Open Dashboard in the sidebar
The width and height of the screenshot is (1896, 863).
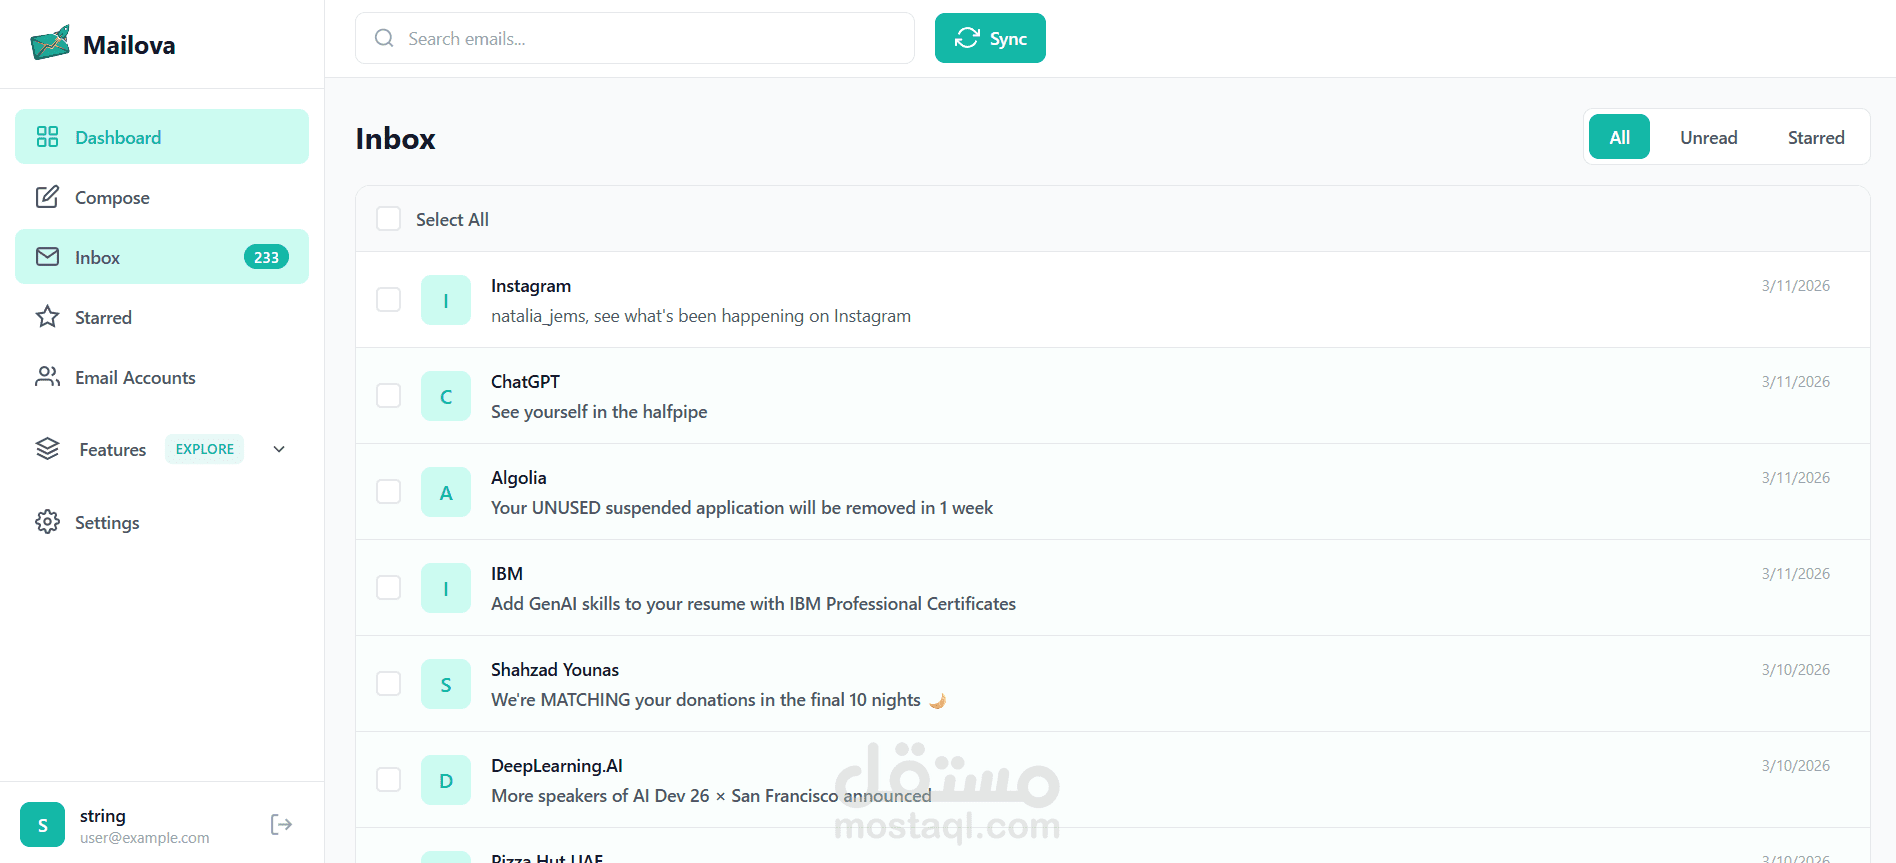pos(162,137)
